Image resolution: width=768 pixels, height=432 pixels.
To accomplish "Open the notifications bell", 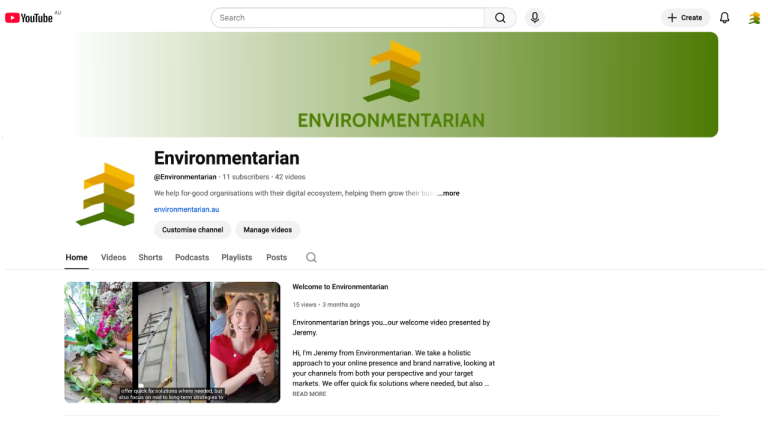I will tap(724, 18).
